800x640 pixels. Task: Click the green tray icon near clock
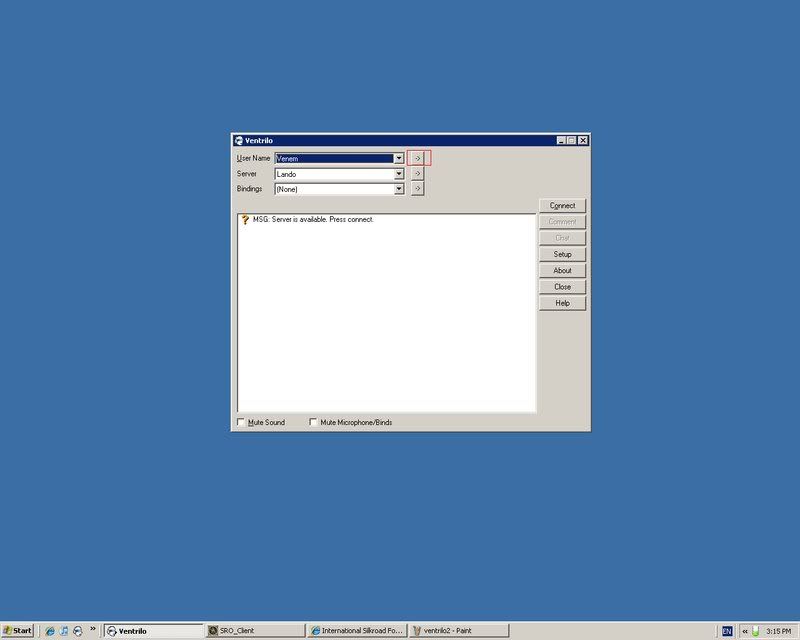pyautogui.click(x=756, y=631)
